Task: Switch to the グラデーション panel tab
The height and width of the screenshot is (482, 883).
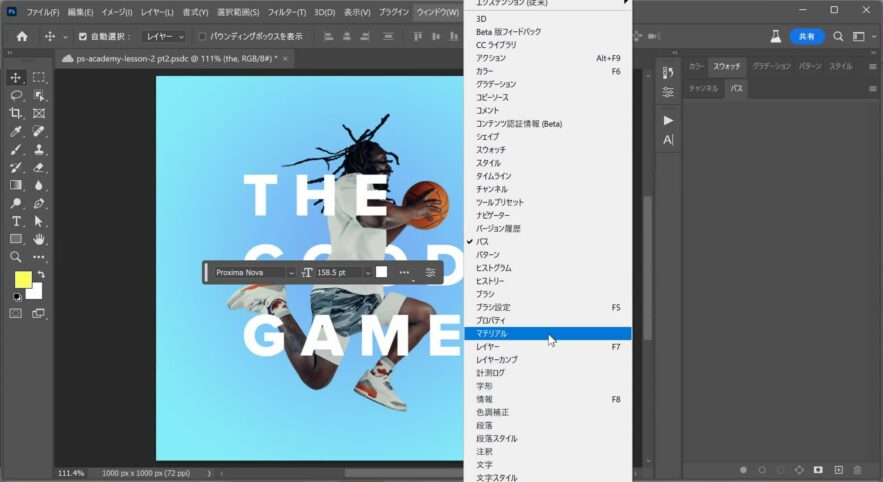Action: click(771, 66)
